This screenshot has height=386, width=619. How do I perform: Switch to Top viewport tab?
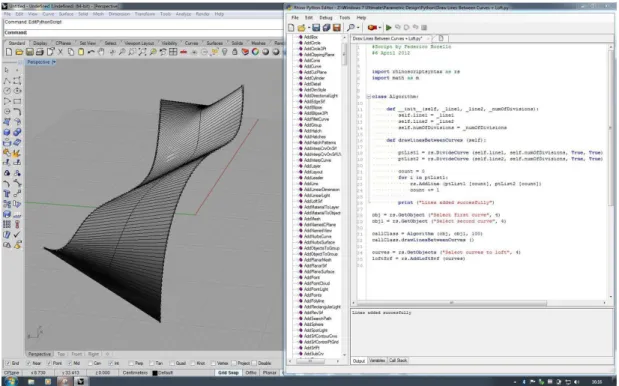tap(61, 354)
